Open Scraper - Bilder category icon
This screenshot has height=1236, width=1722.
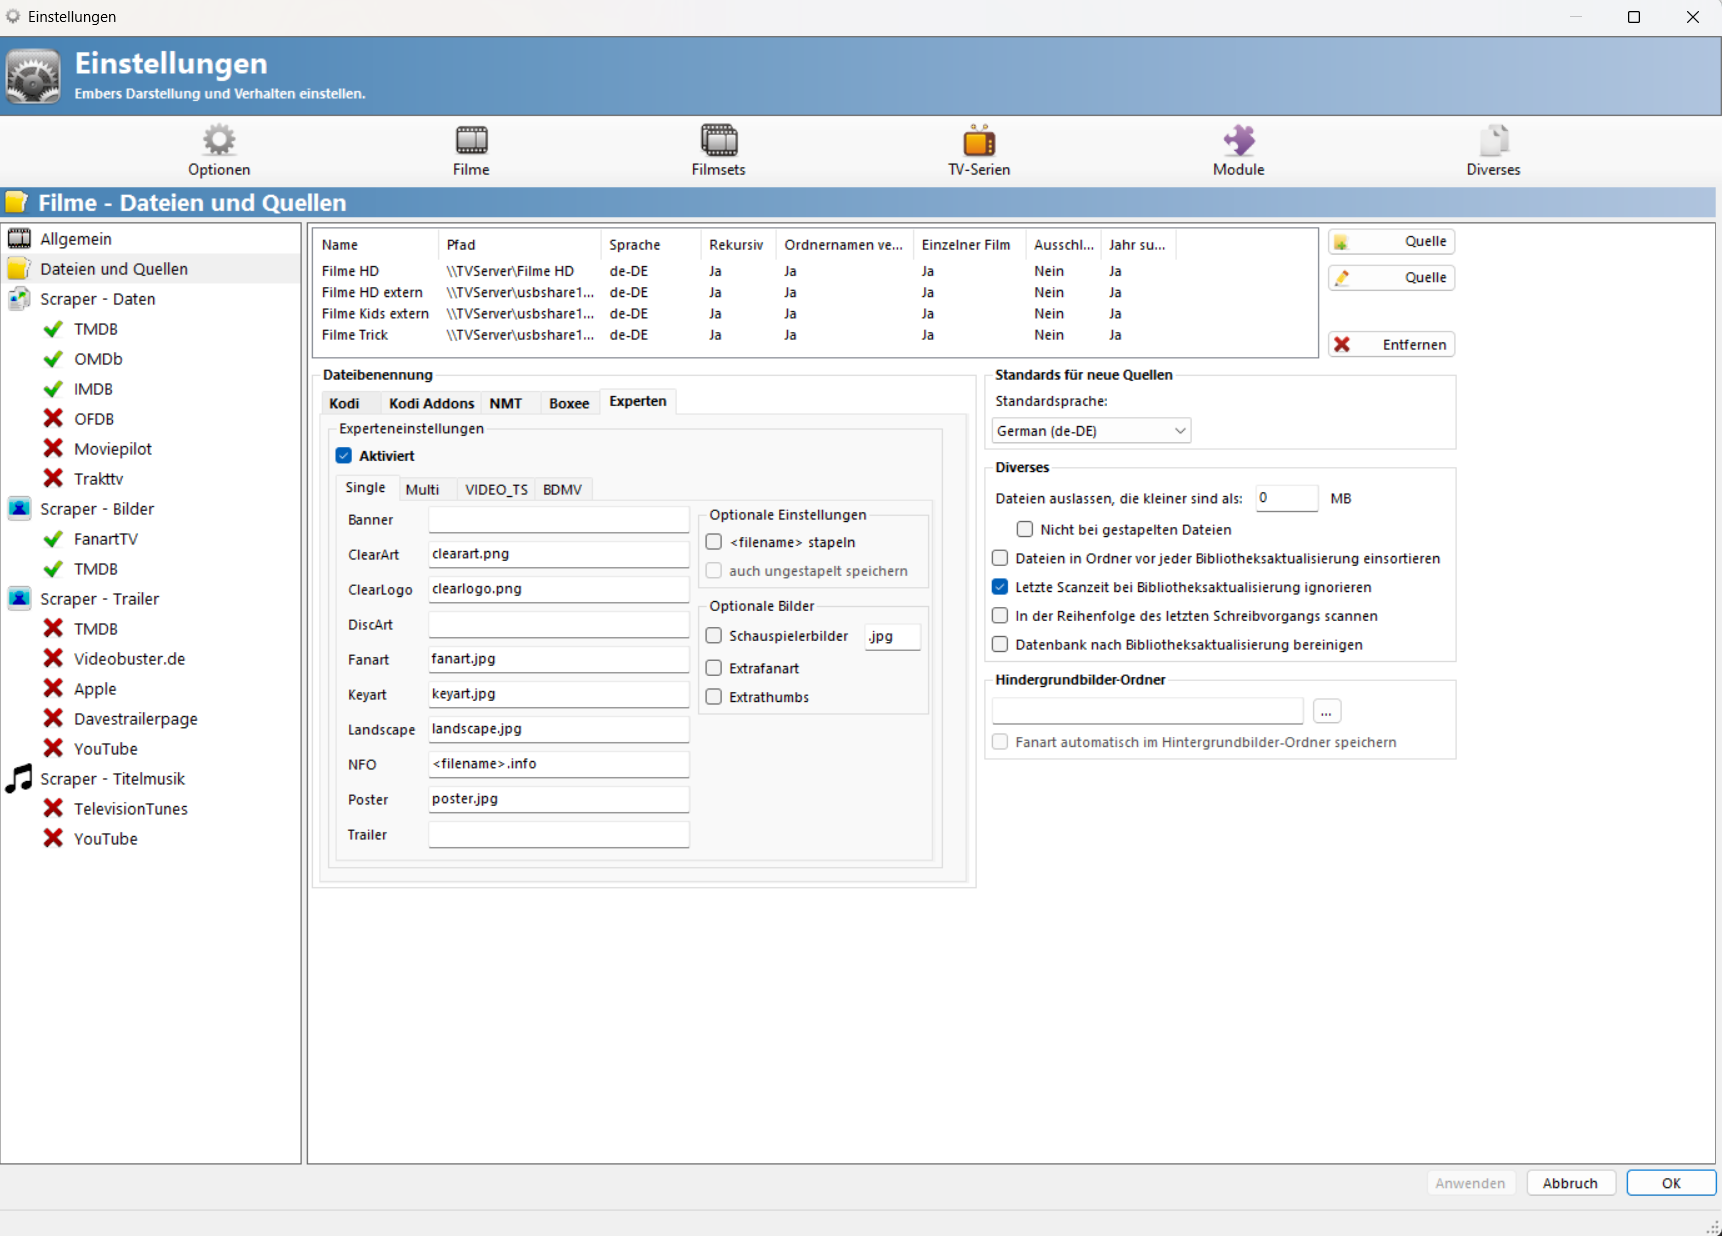click(x=19, y=509)
